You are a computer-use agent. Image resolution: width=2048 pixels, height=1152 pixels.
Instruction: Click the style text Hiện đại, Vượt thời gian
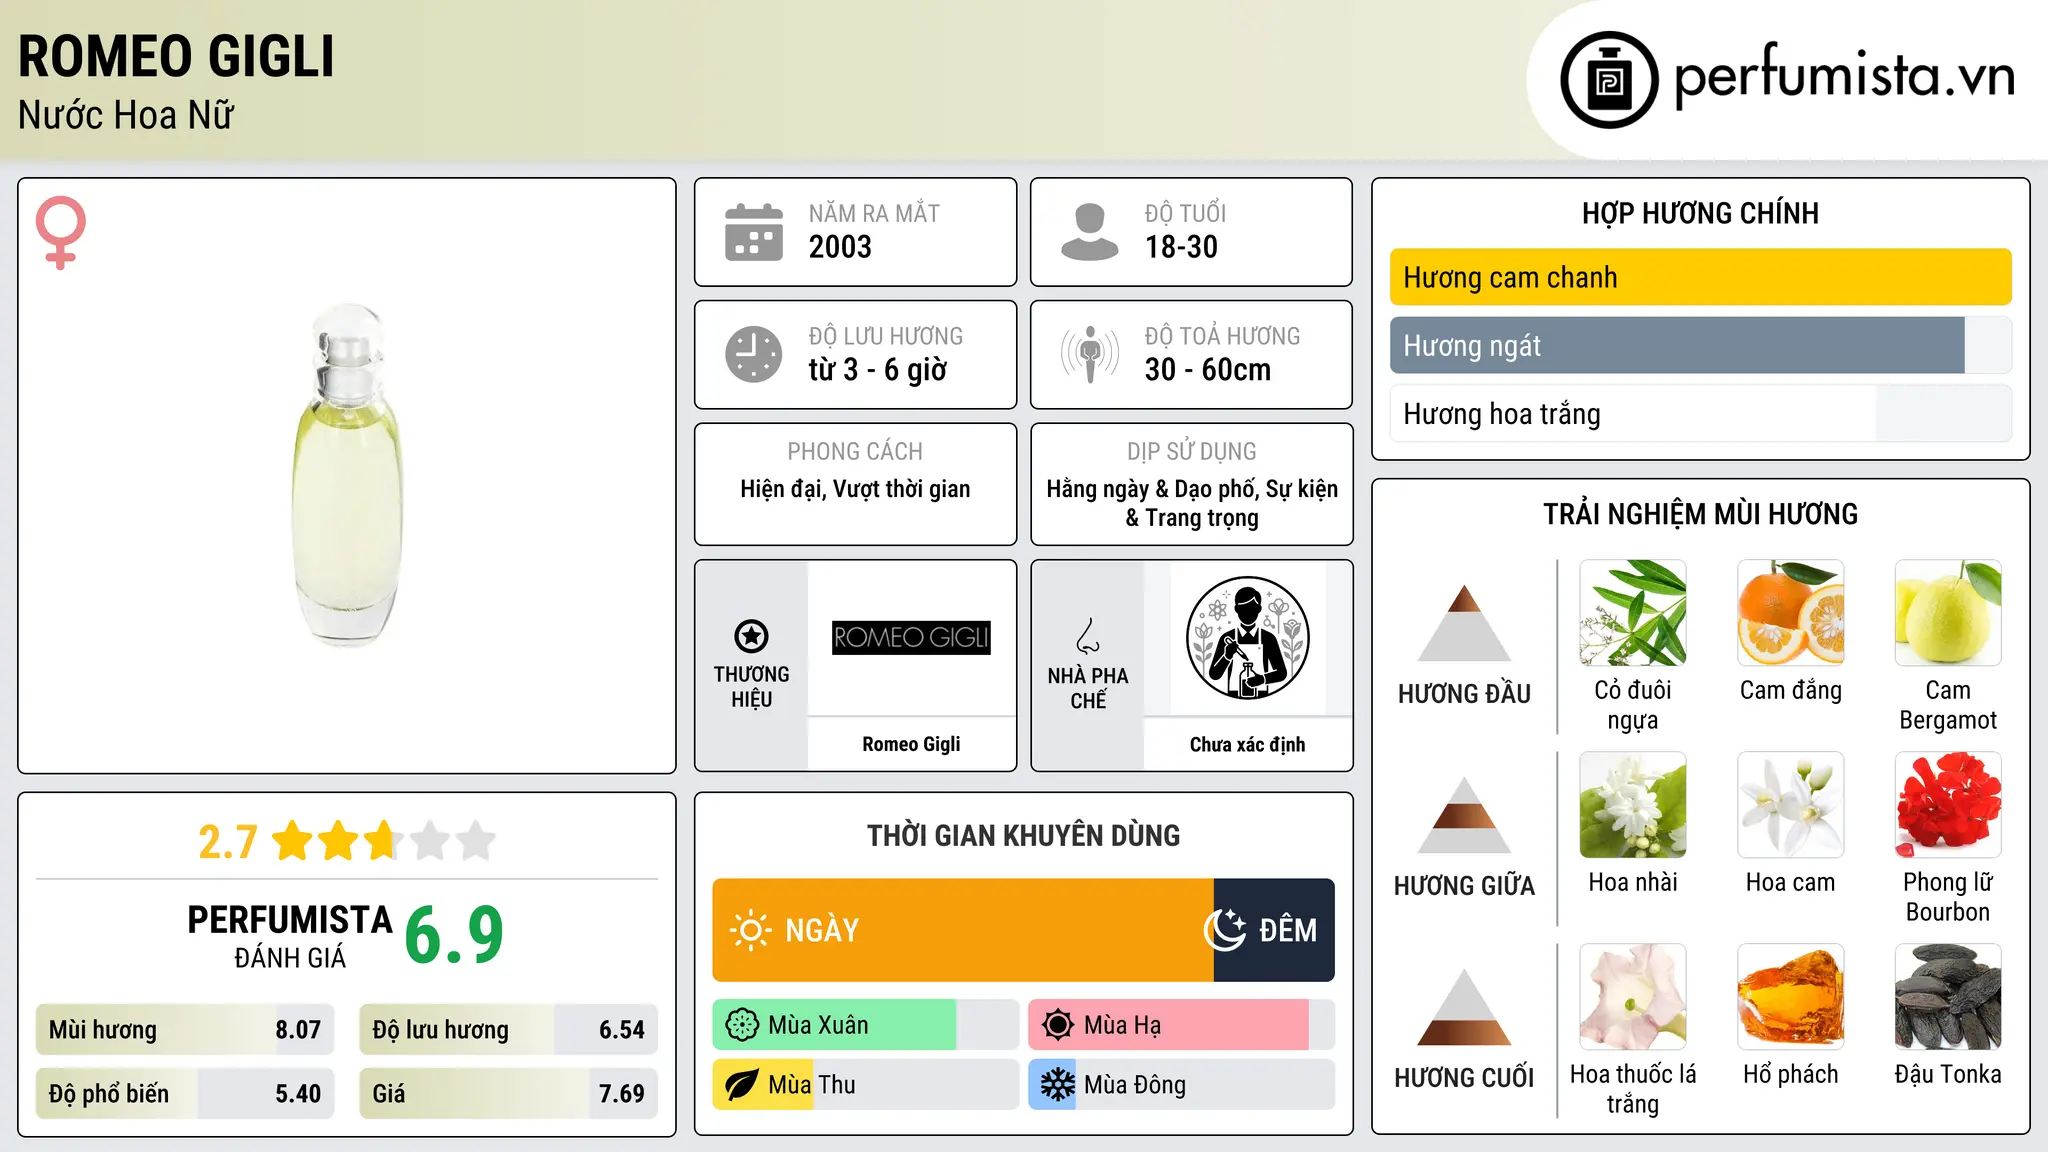click(855, 489)
